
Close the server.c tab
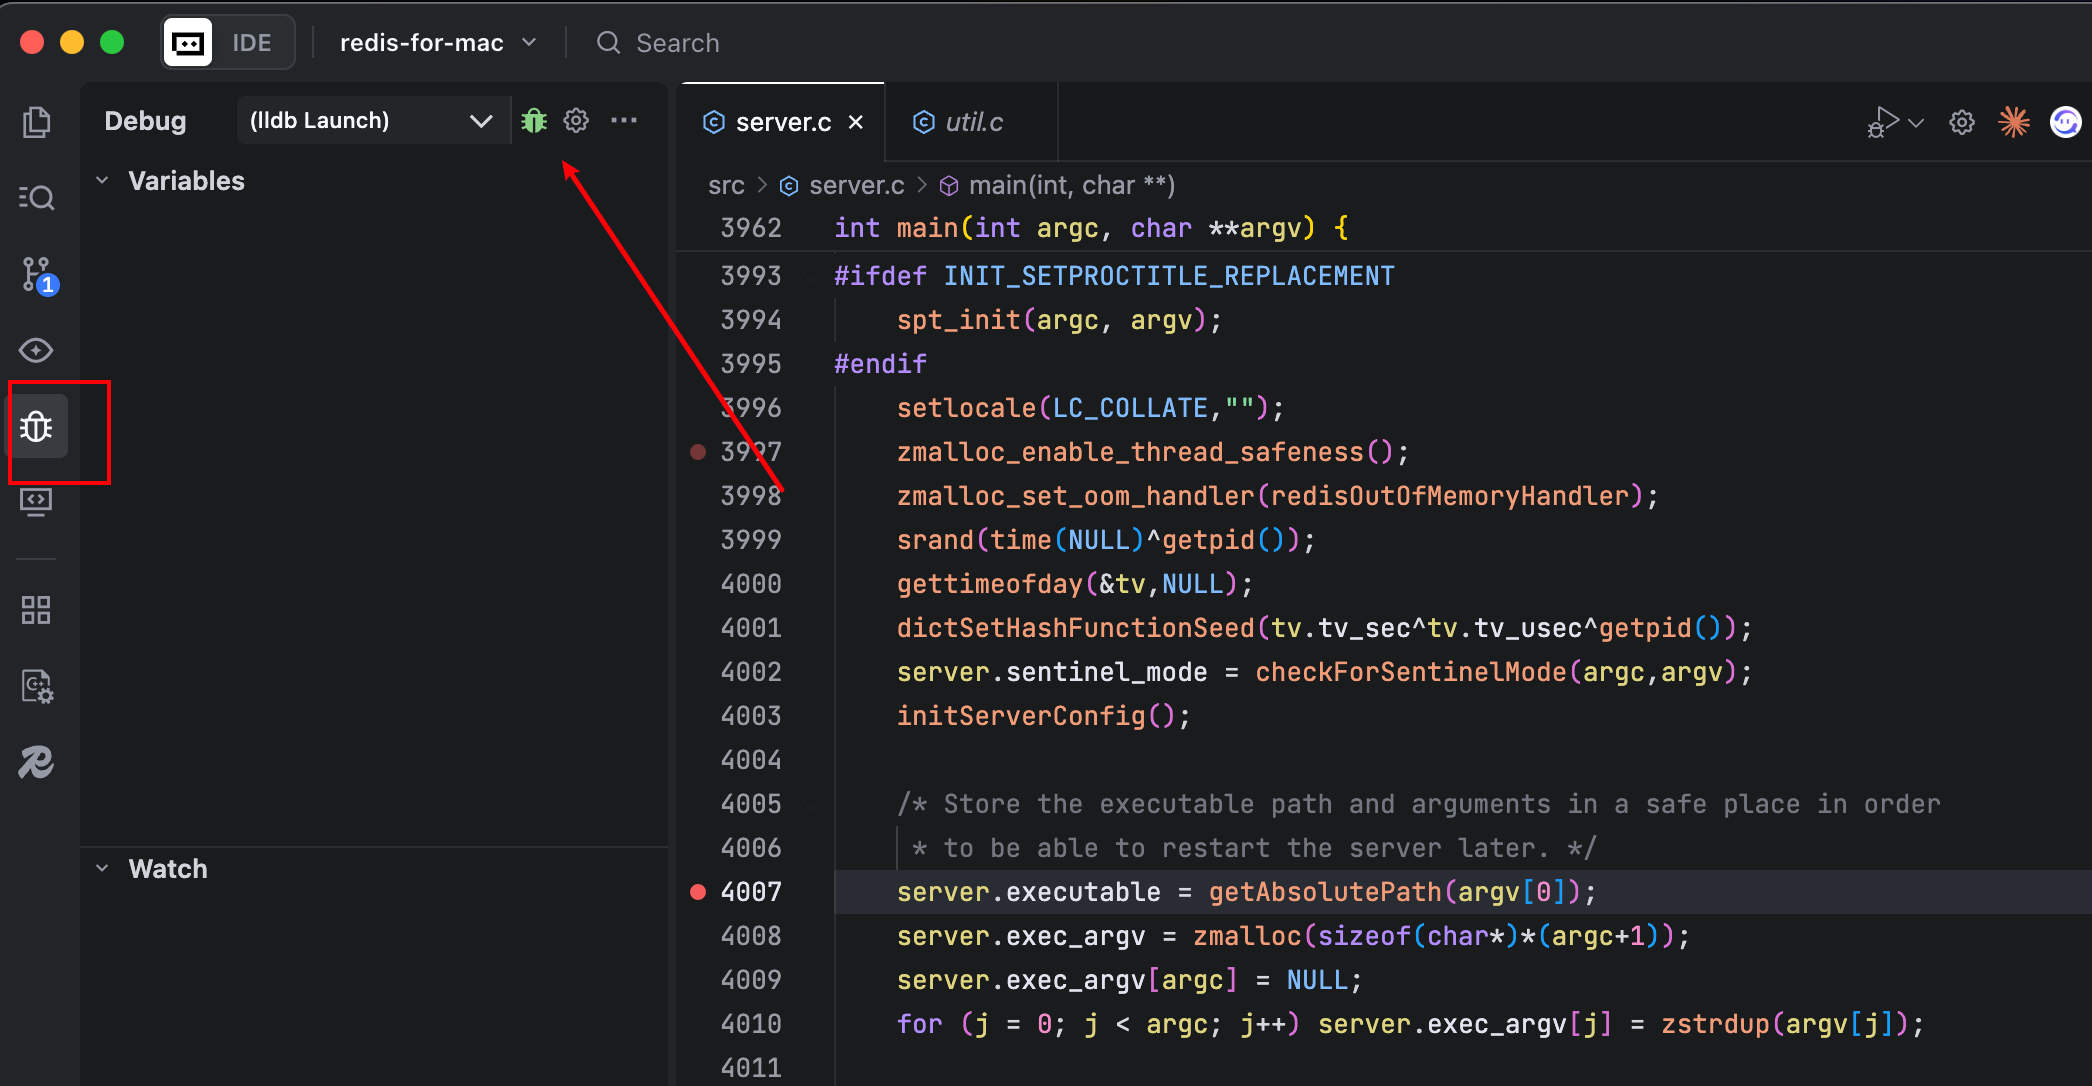click(x=856, y=122)
